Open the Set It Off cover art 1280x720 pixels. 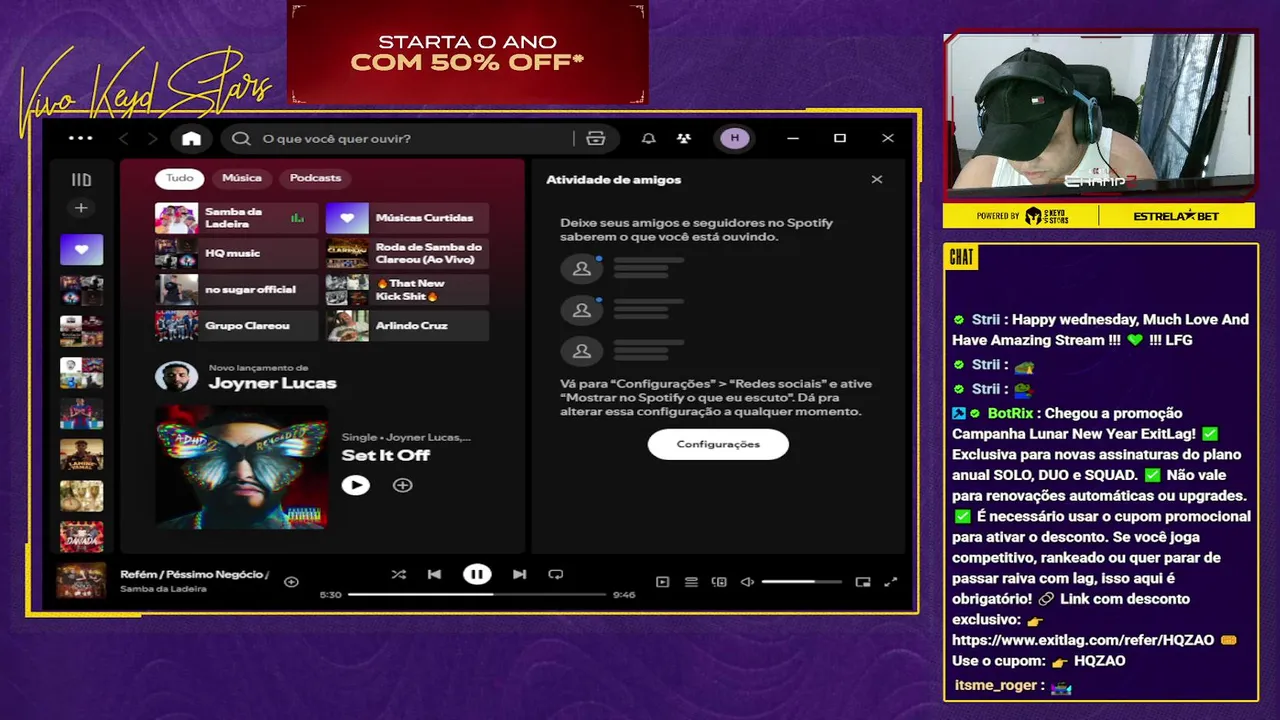241,466
